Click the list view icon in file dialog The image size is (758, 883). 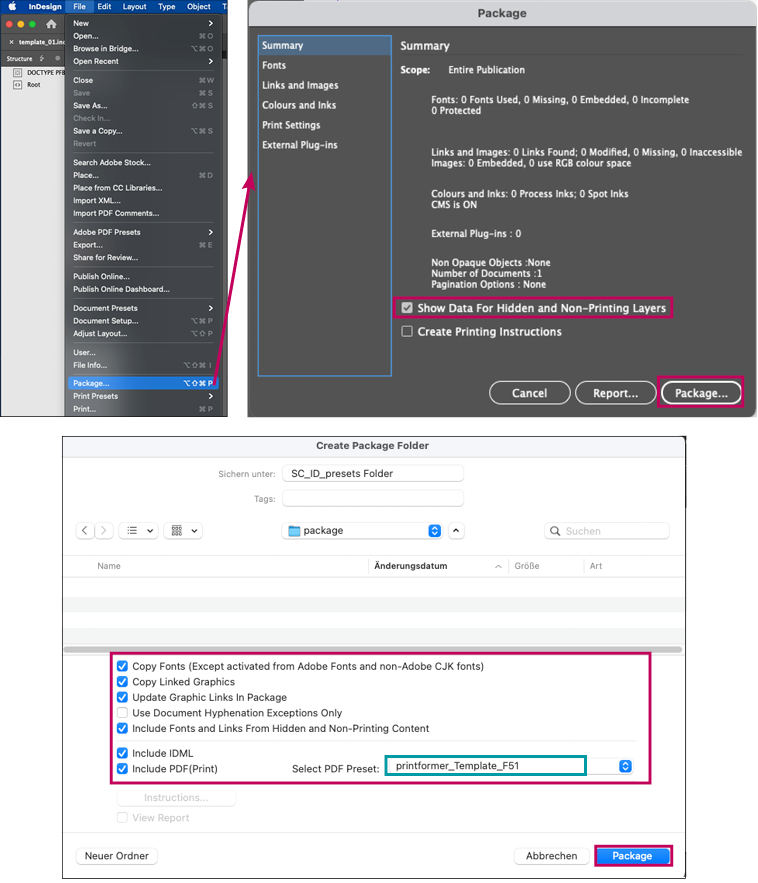pyautogui.click(x=131, y=531)
